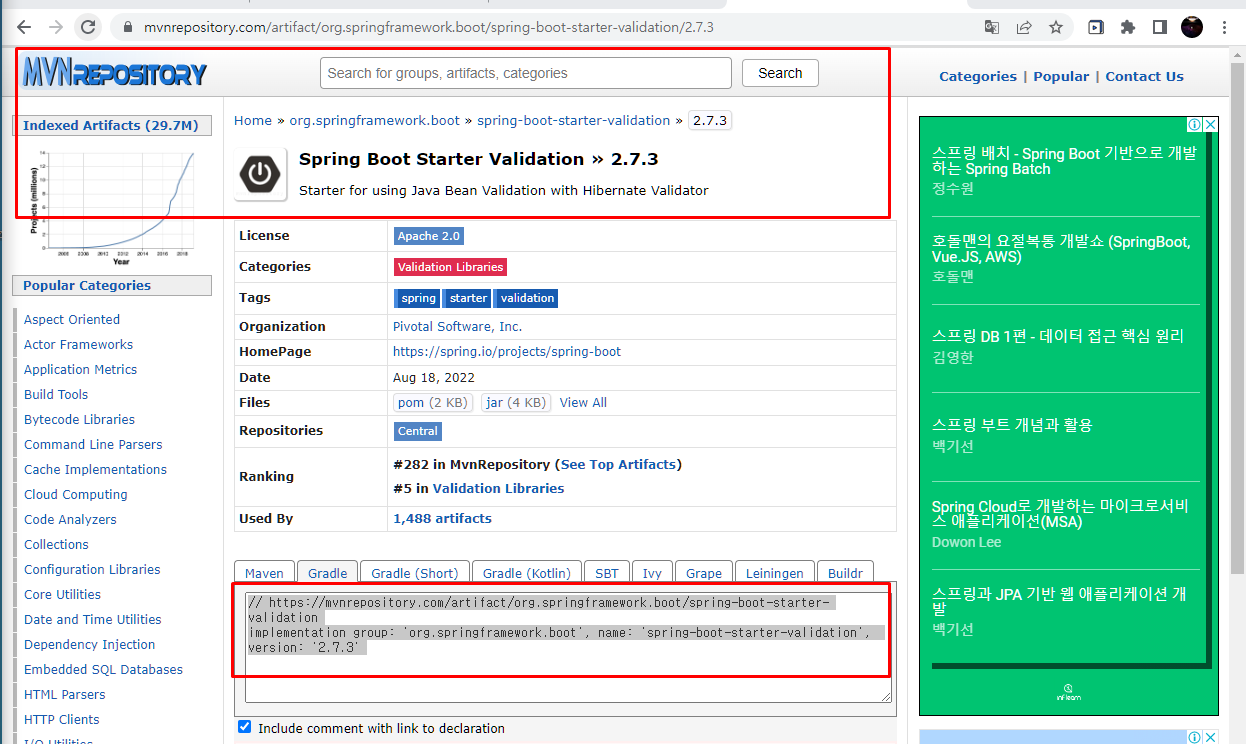Go to Home breadcrumb link
Image resolution: width=1246 pixels, height=744 pixels.
pyautogui.click(x=253, y=120)
